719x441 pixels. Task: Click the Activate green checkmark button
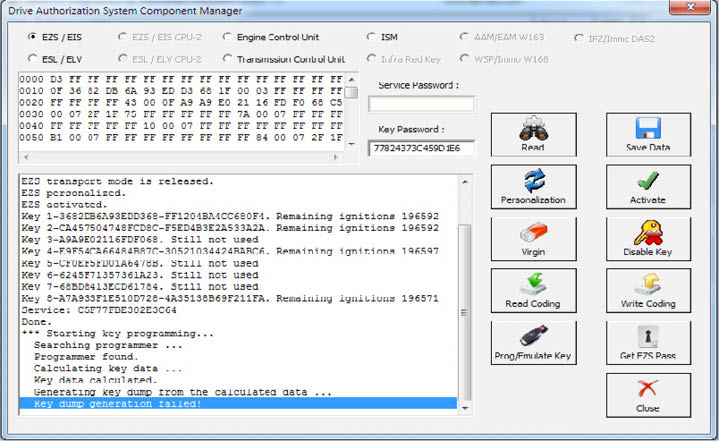tap(648, 186)
